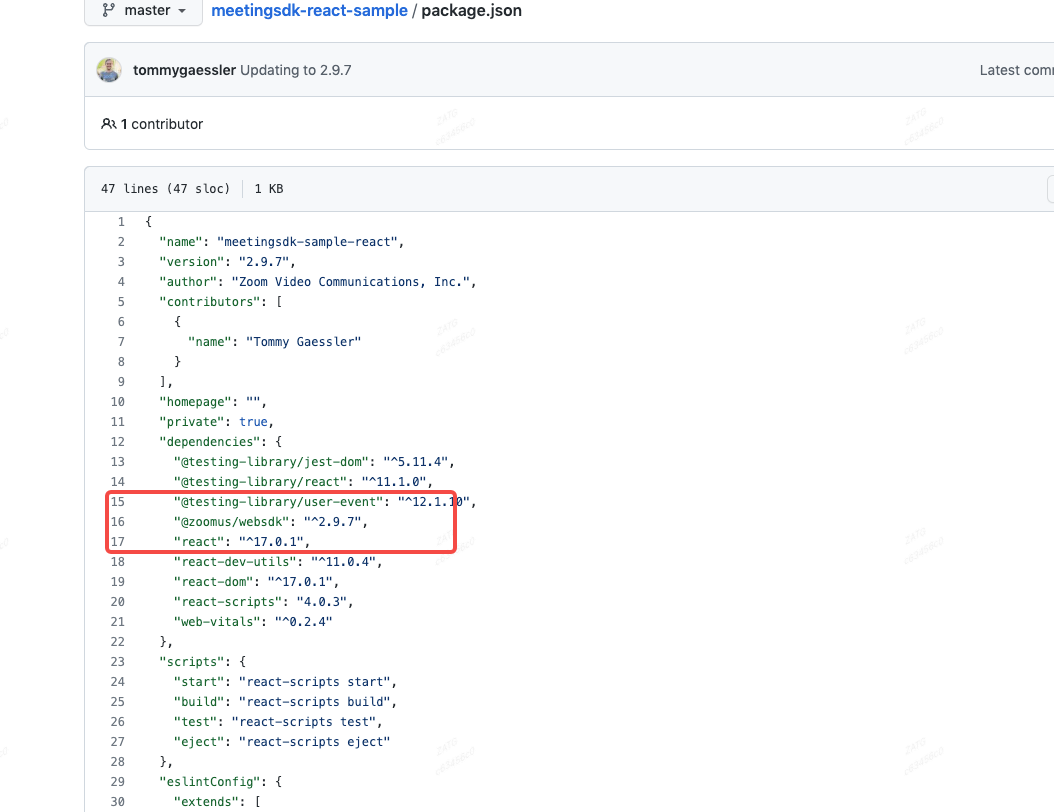Click the "Tommy Gaessler" contributor name

coord(303,341)
